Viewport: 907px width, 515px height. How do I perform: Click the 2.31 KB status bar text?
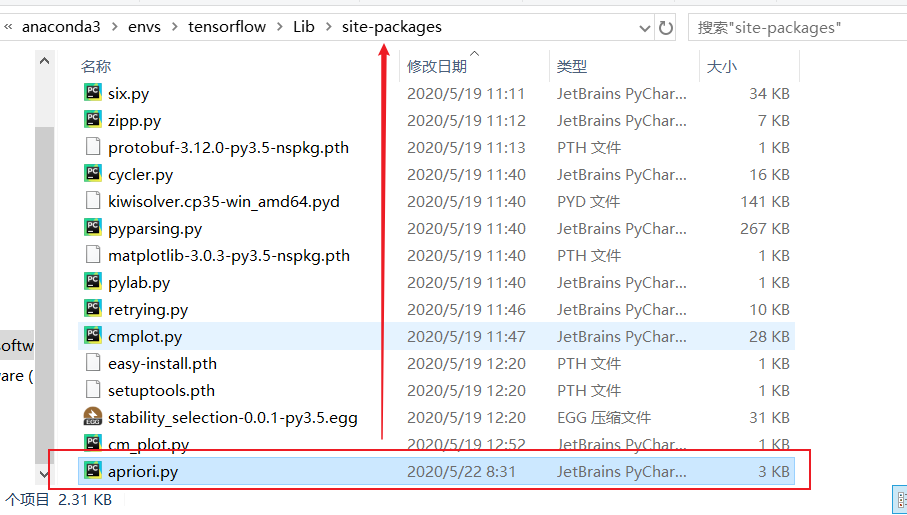point(85,499)
